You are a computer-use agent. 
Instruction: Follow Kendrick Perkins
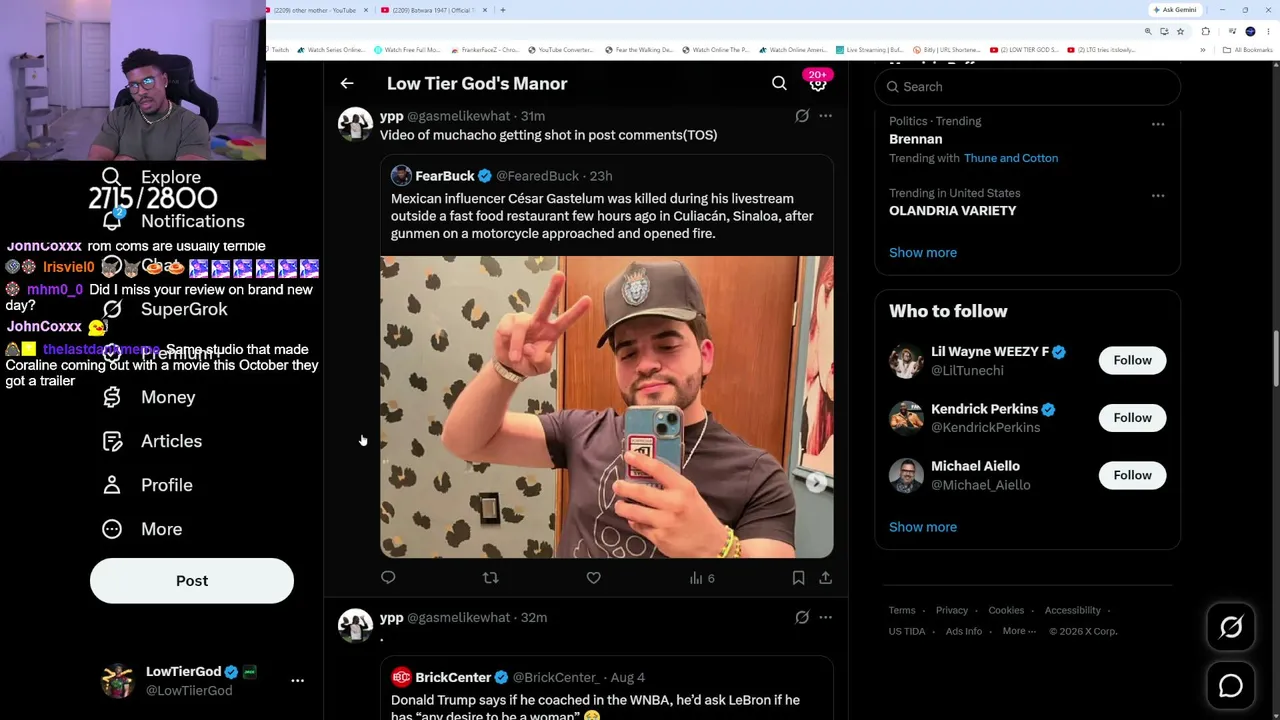pyautogui.click(x=1132, y=418)
